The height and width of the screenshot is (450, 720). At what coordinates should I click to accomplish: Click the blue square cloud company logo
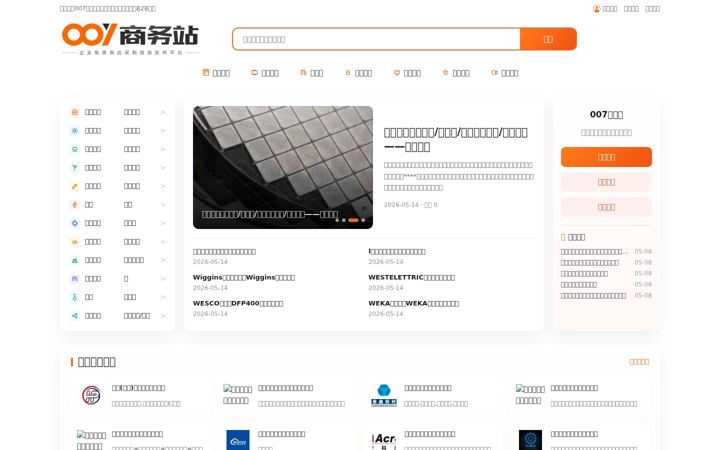click(x=238, y=440)
